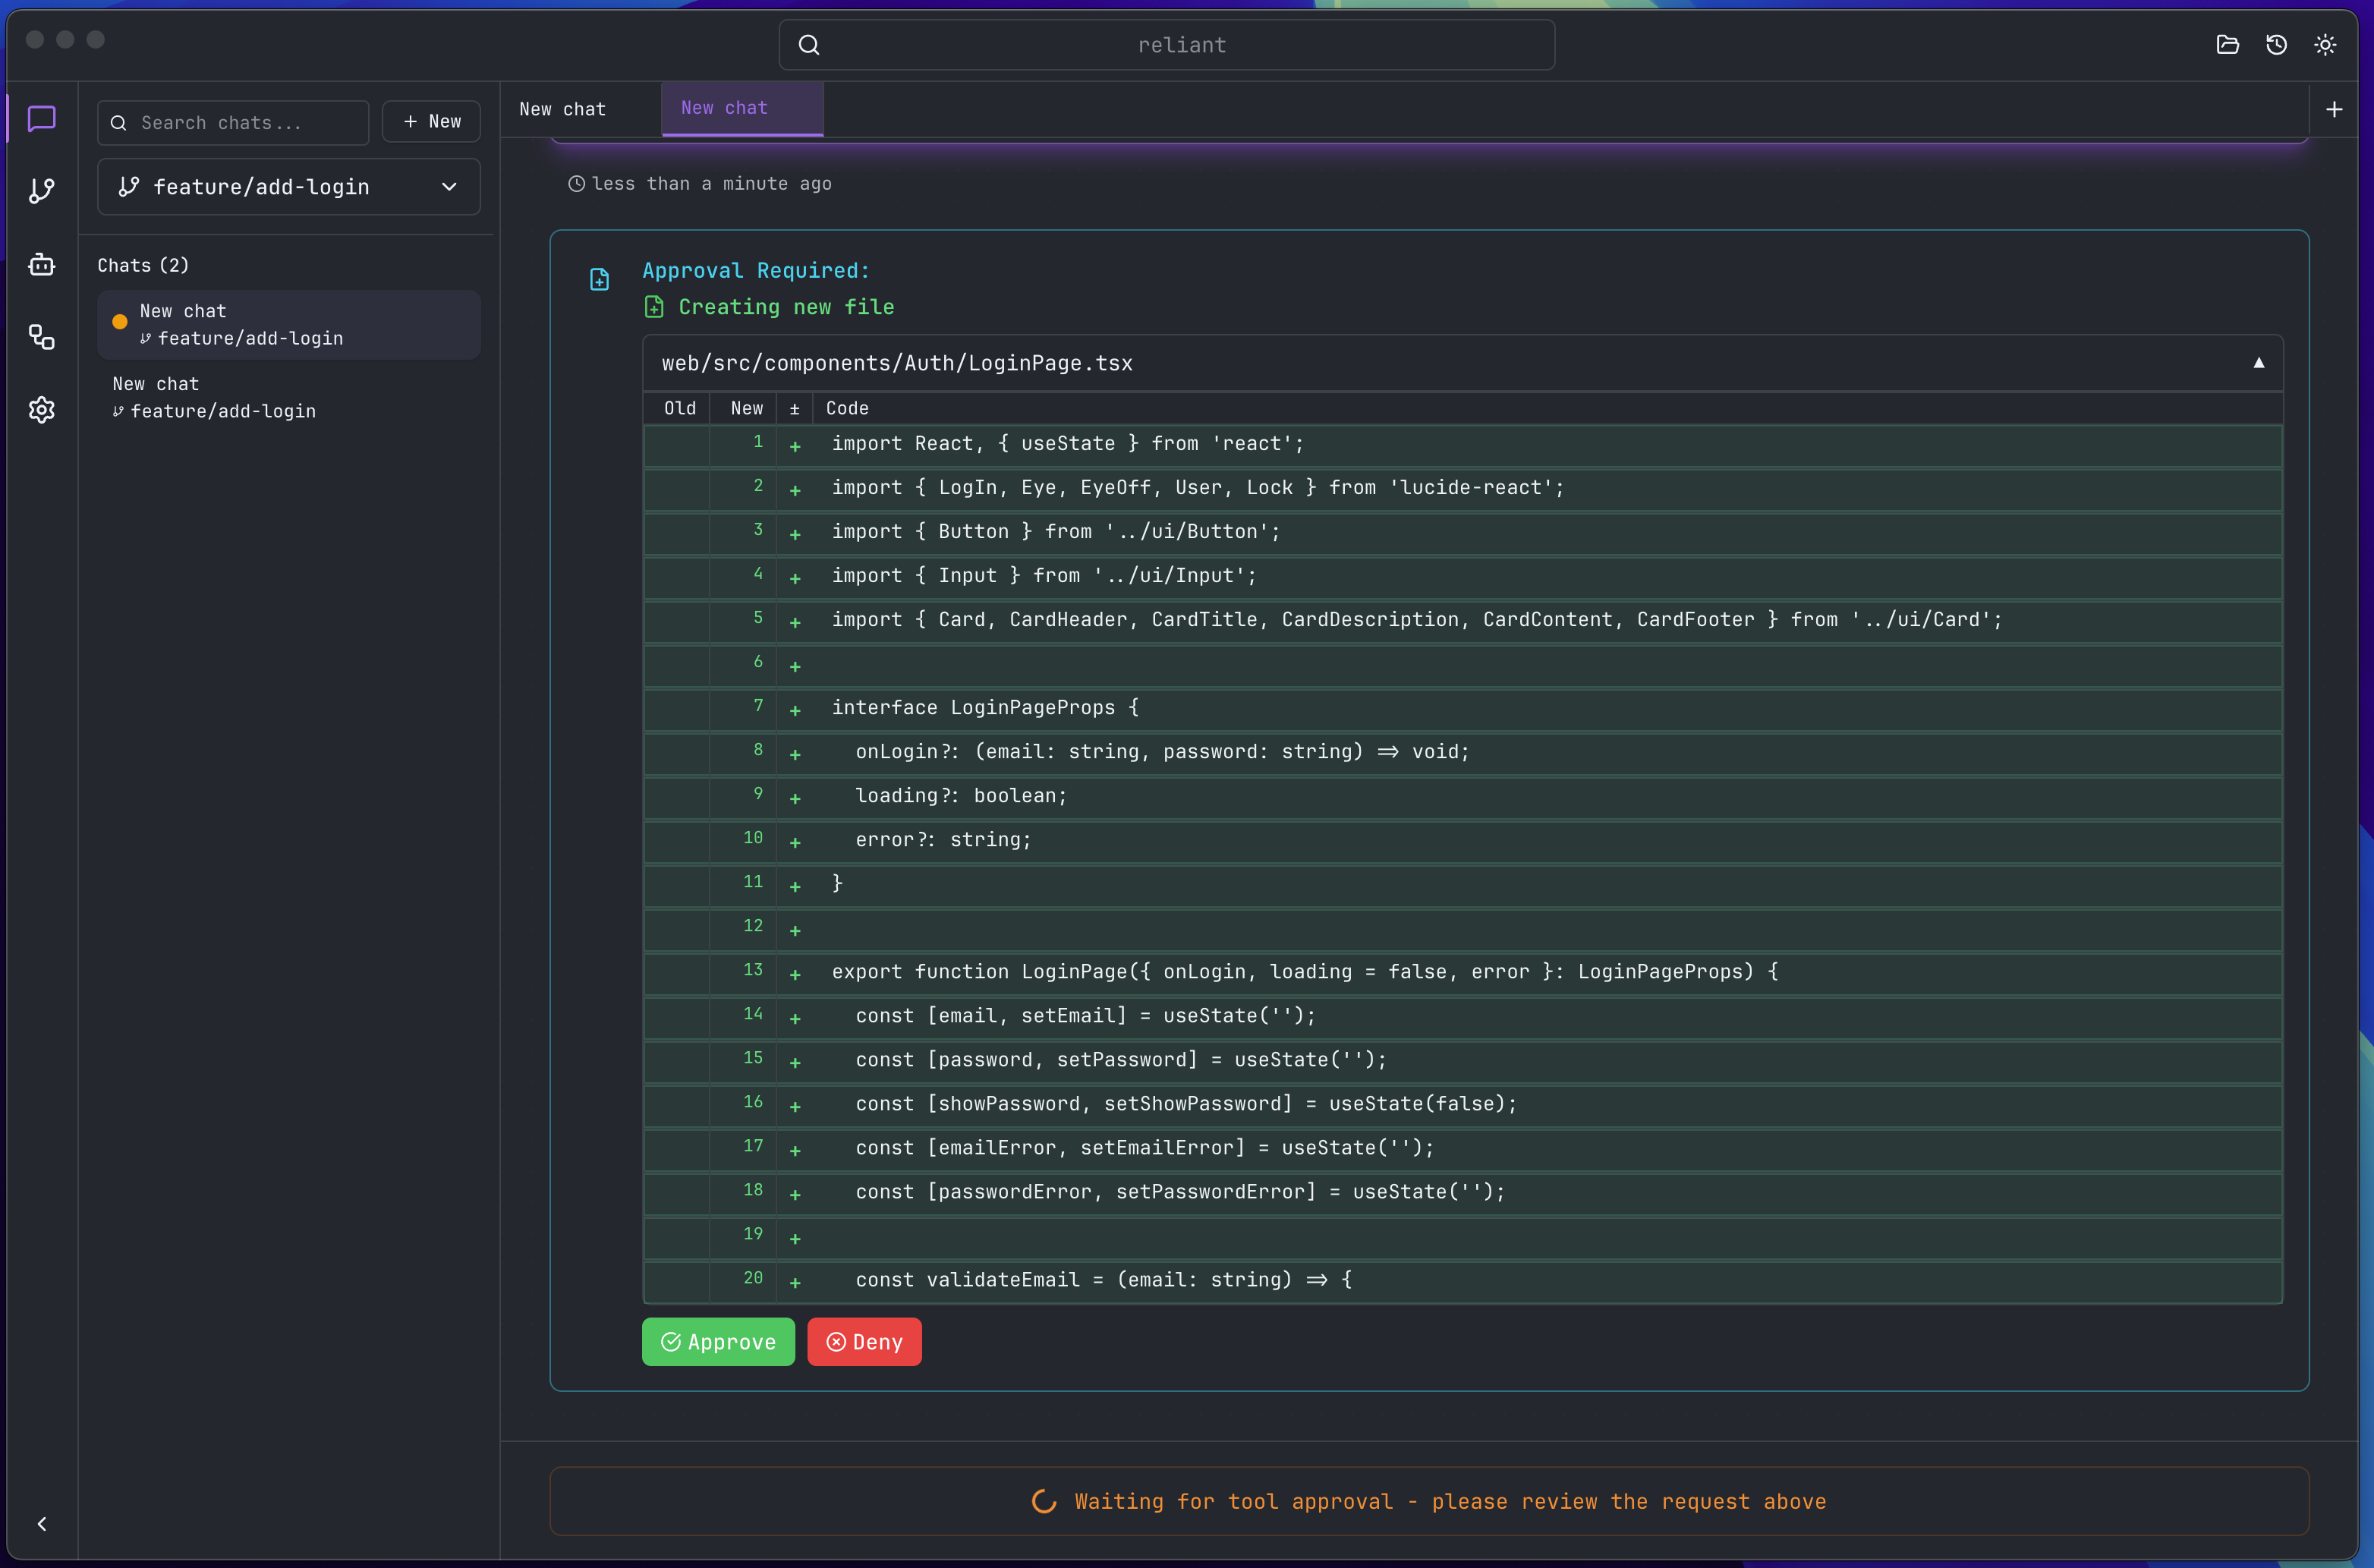Open settings via the gear icon
This screenshot has height=1568, width=2374.
pyautogui.click(x=41, y=410)
